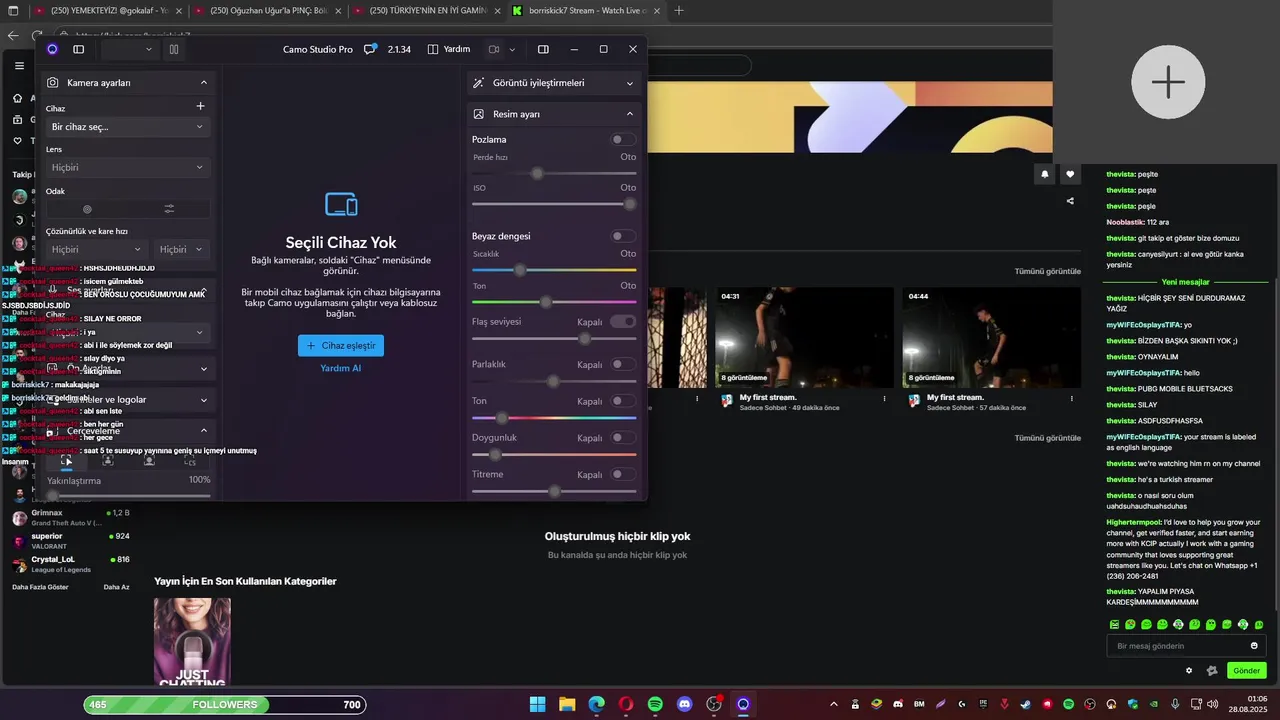Open the Yardım AI link

click(x=341, y=368)
